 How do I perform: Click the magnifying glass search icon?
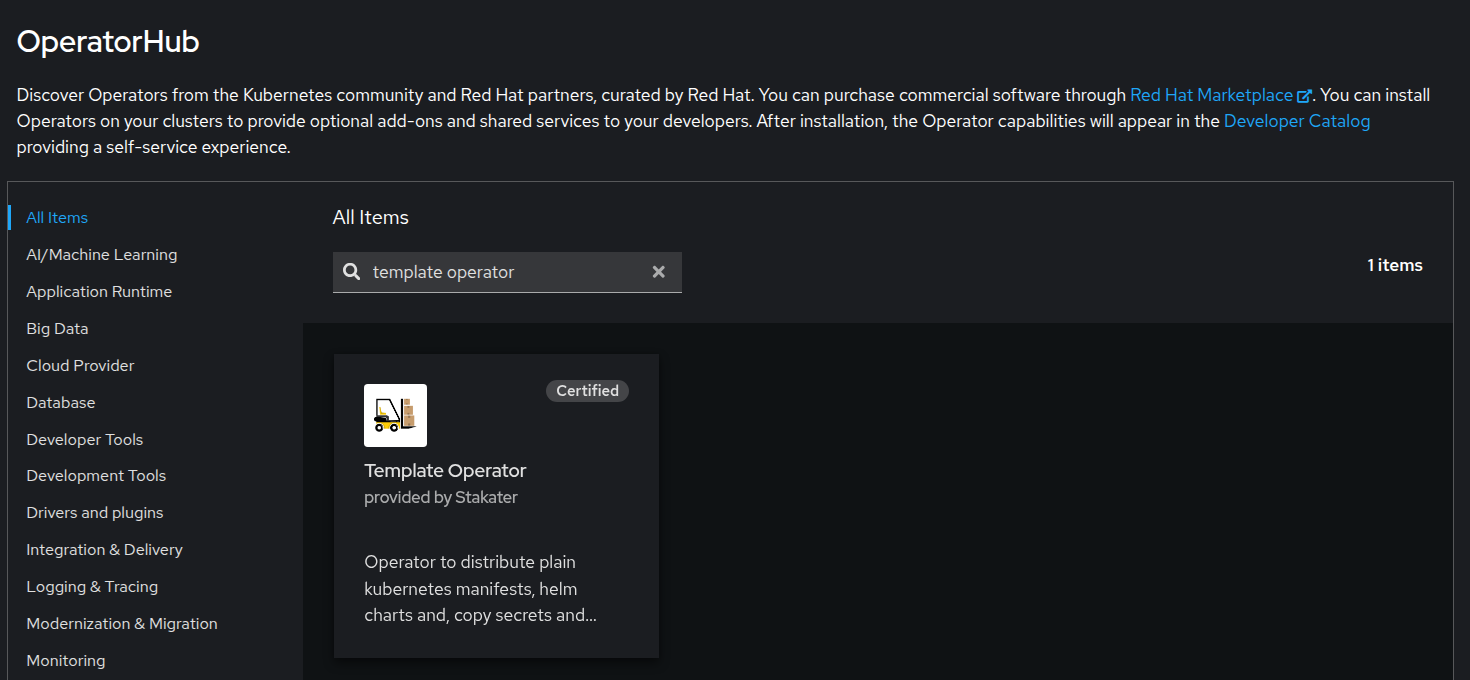[x=352, y=272]
